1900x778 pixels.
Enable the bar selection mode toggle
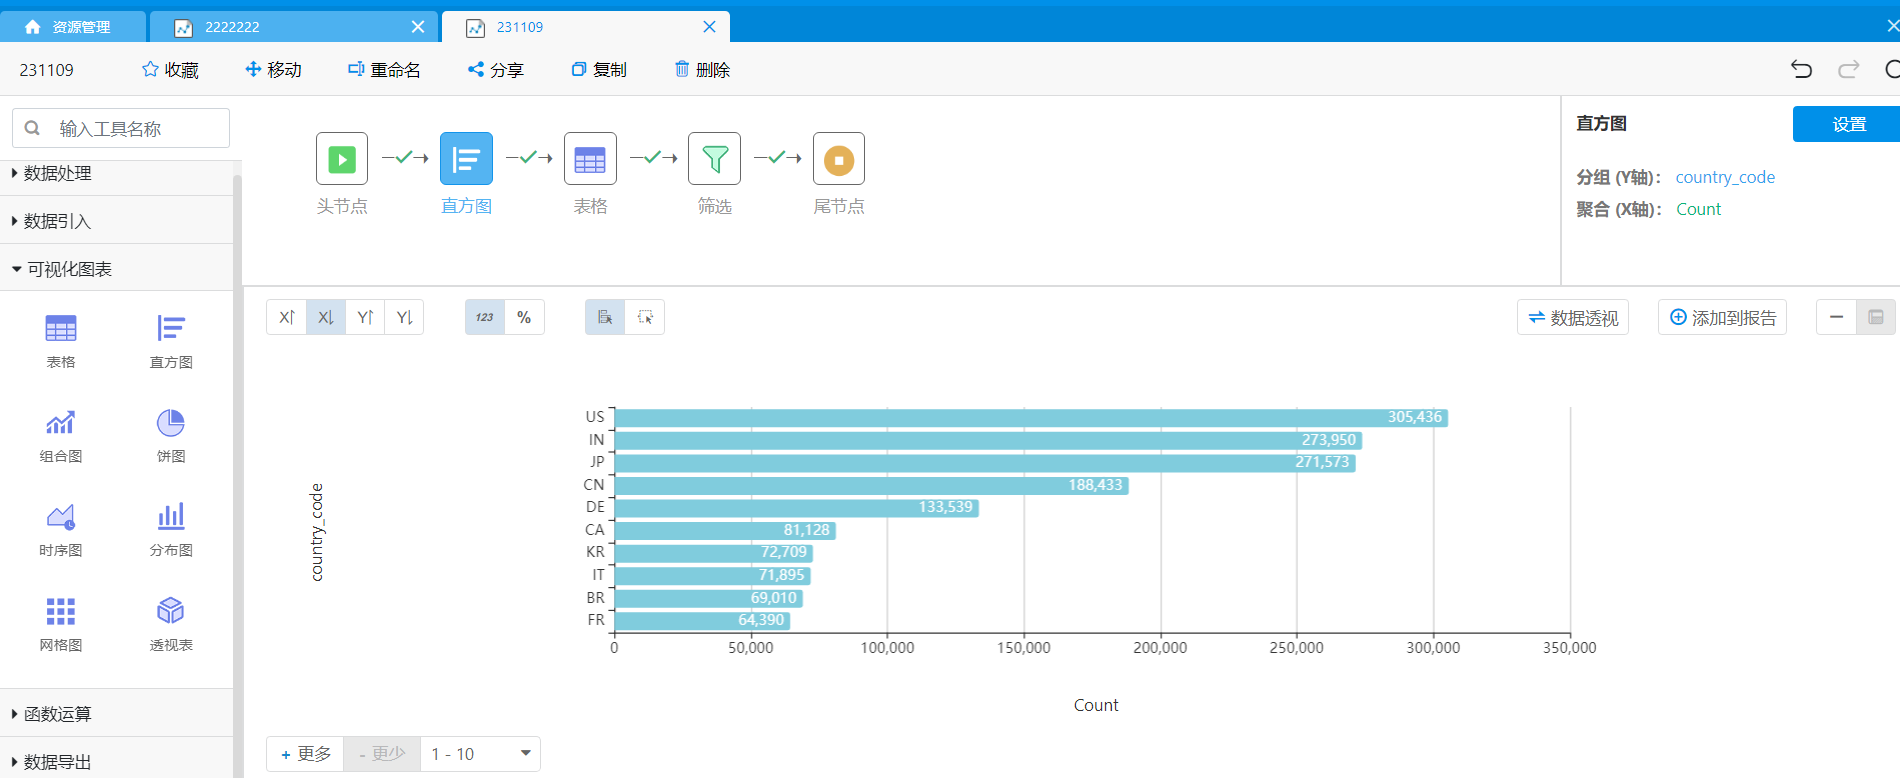pyautogui.click(x=605, y=317)
